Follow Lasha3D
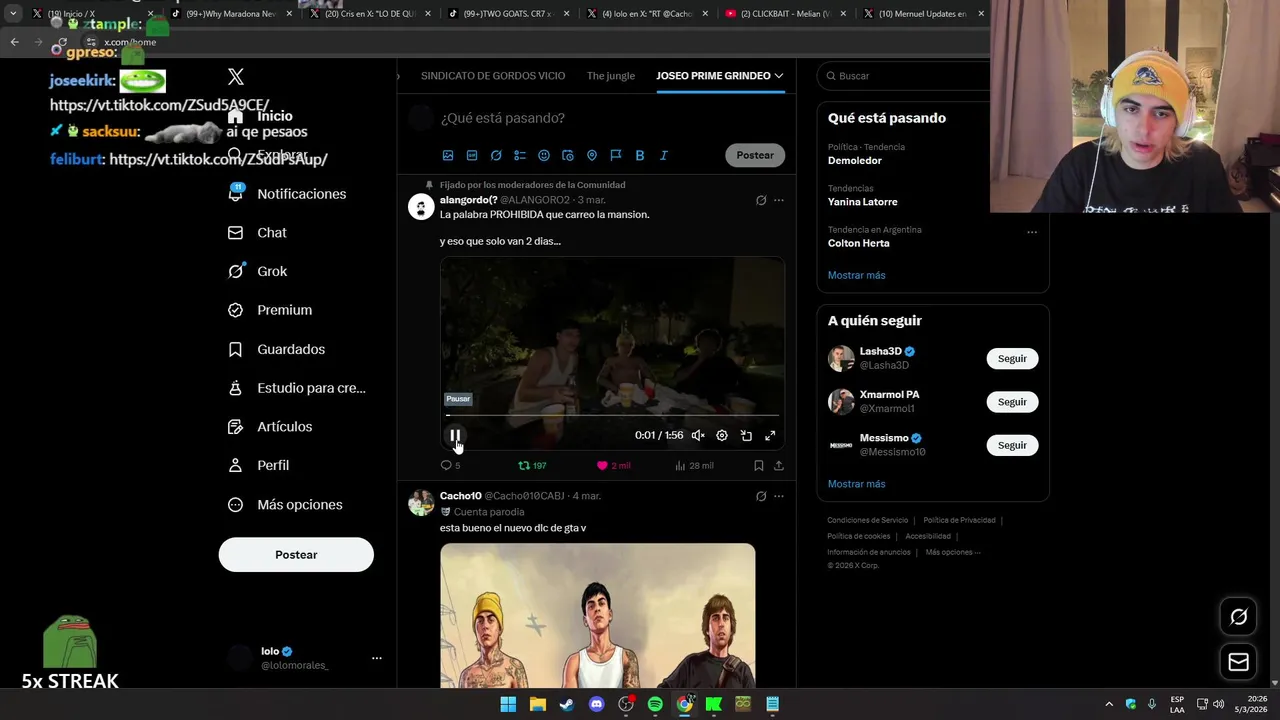1280x720 pixels. click(x=1012, y=359)
